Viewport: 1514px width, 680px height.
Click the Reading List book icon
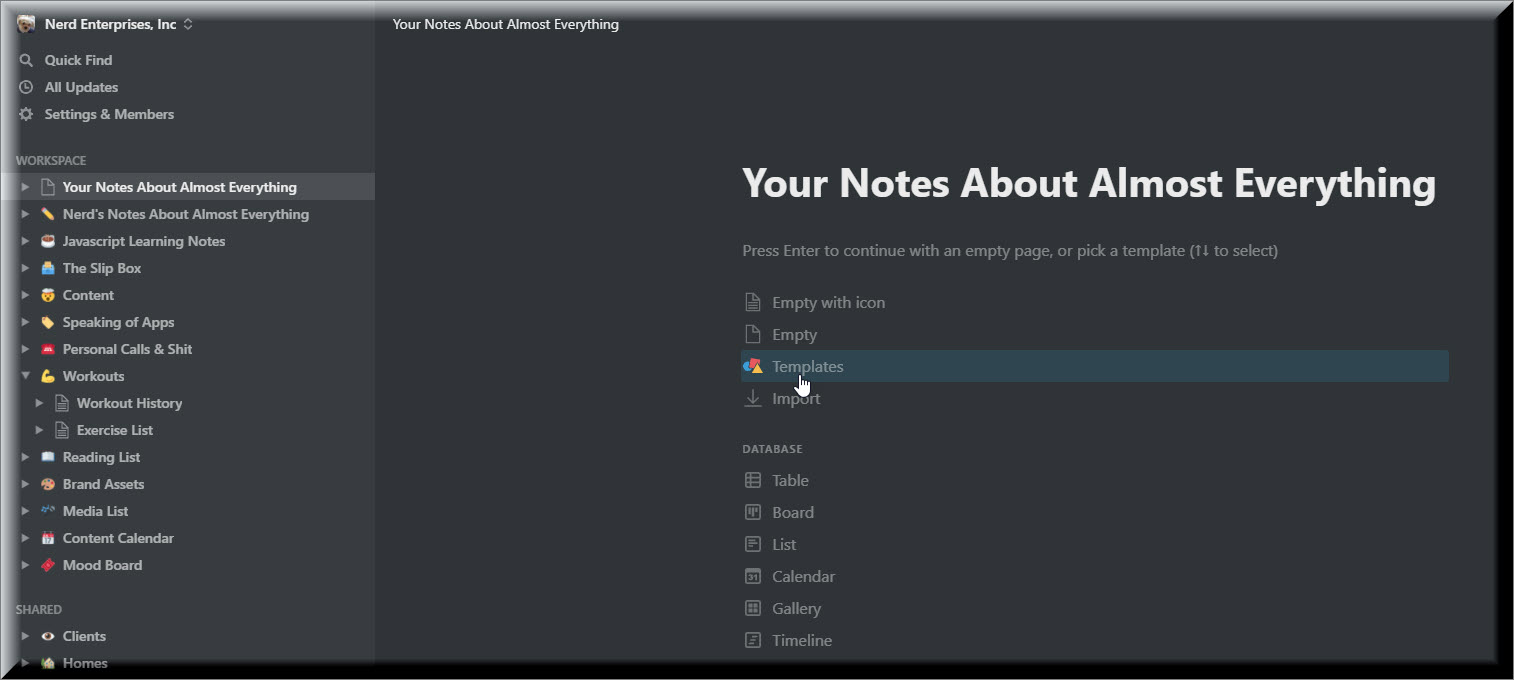click(x=47, y=457)
